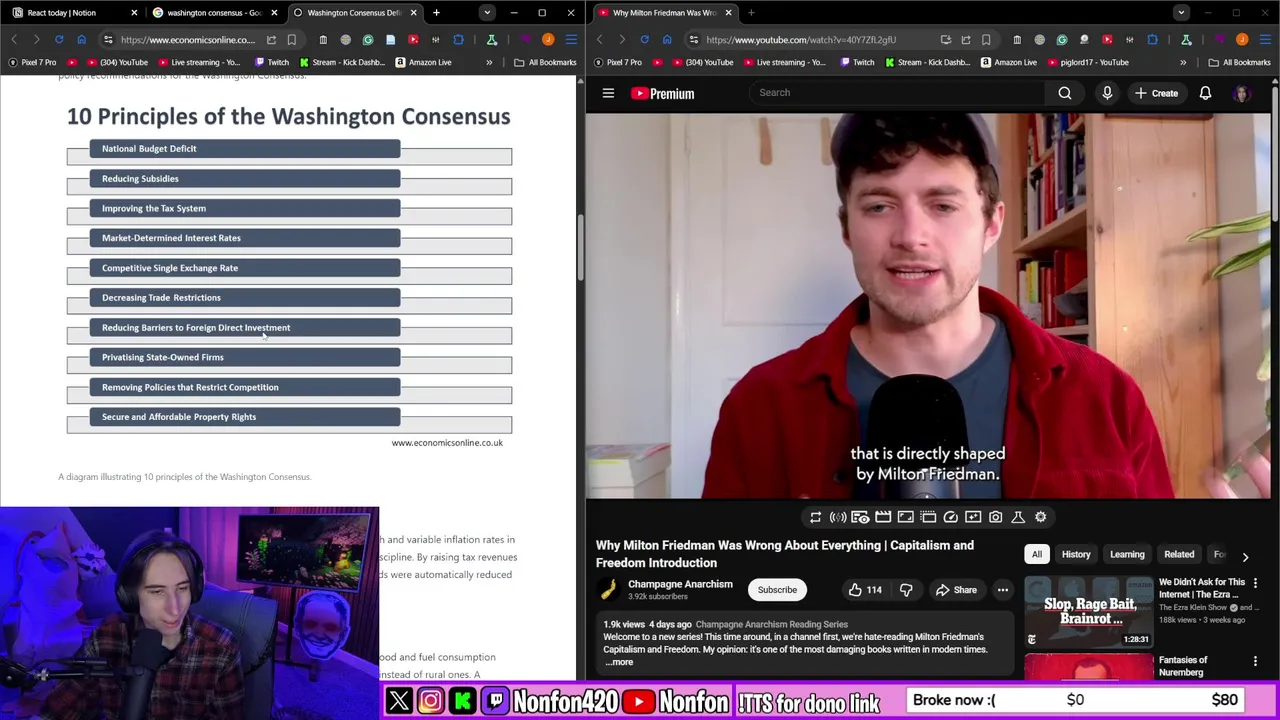
Task: Open All Bookmarks folder in YouTube window
Action: pyautogui.click(x=1239, y=62)
